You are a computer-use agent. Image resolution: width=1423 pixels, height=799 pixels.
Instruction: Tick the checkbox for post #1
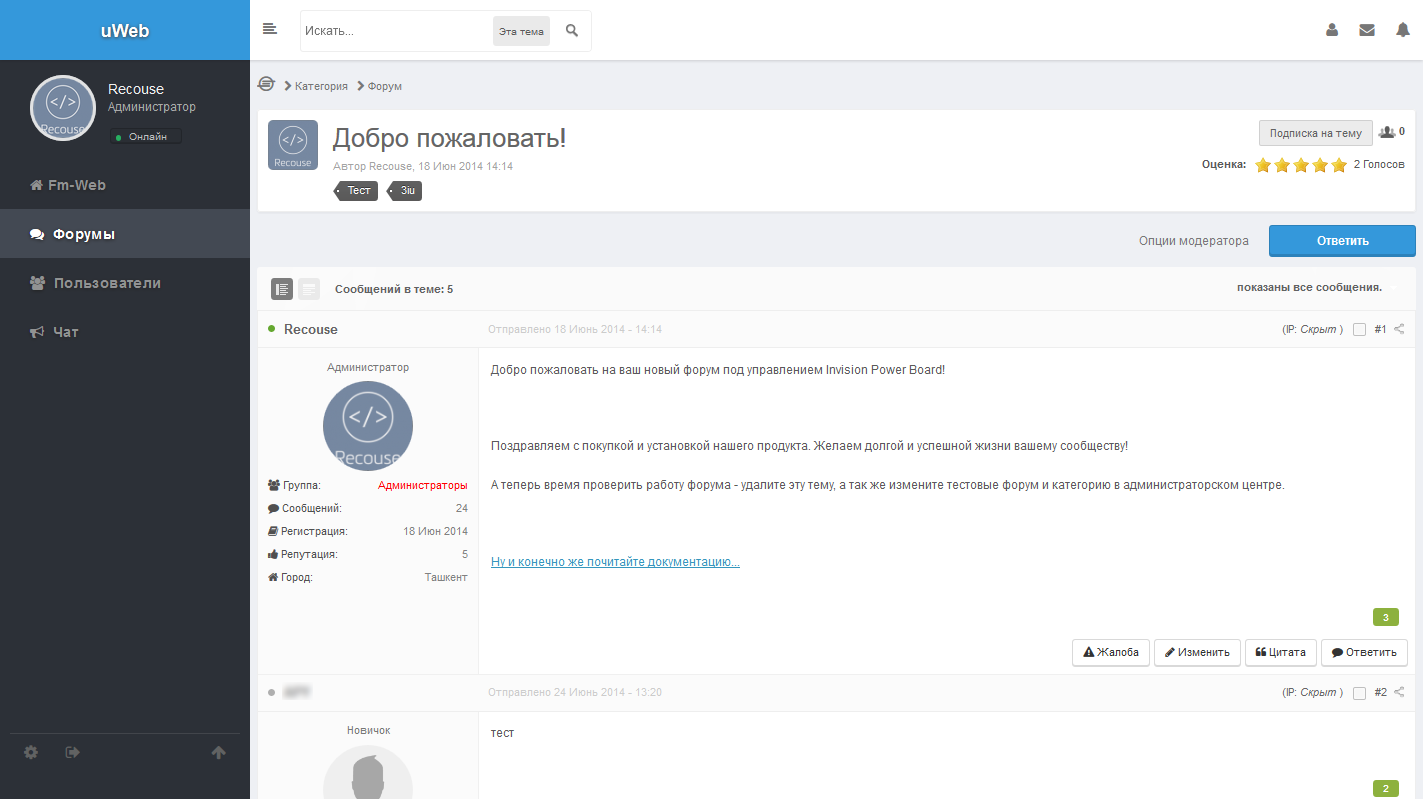point(1359,330)
